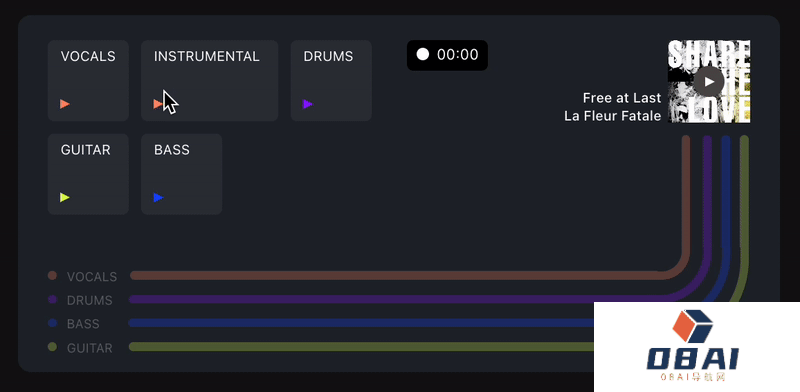The image size is (800, 392).
Task: Click the olive Guitar track line
Action: pyautogui.click(x=361, y=347)
